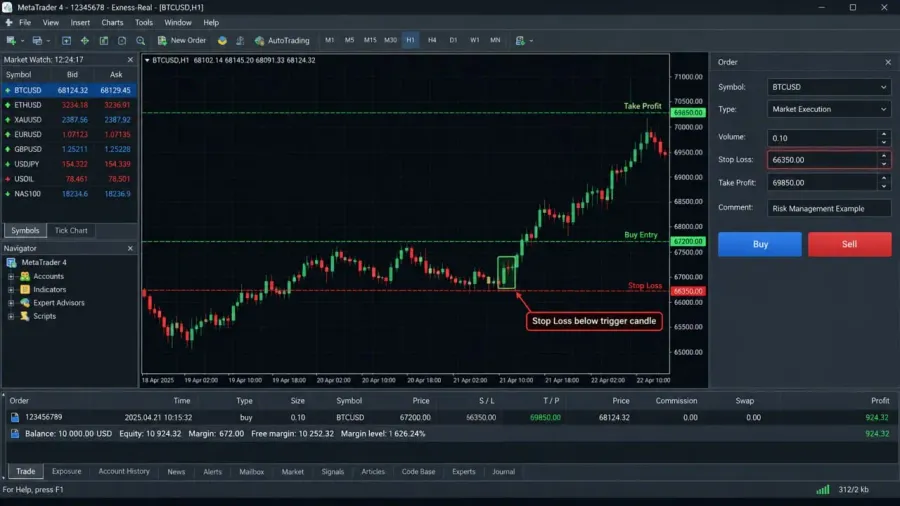Toggle the Market Watch window icon

point(67,40)
